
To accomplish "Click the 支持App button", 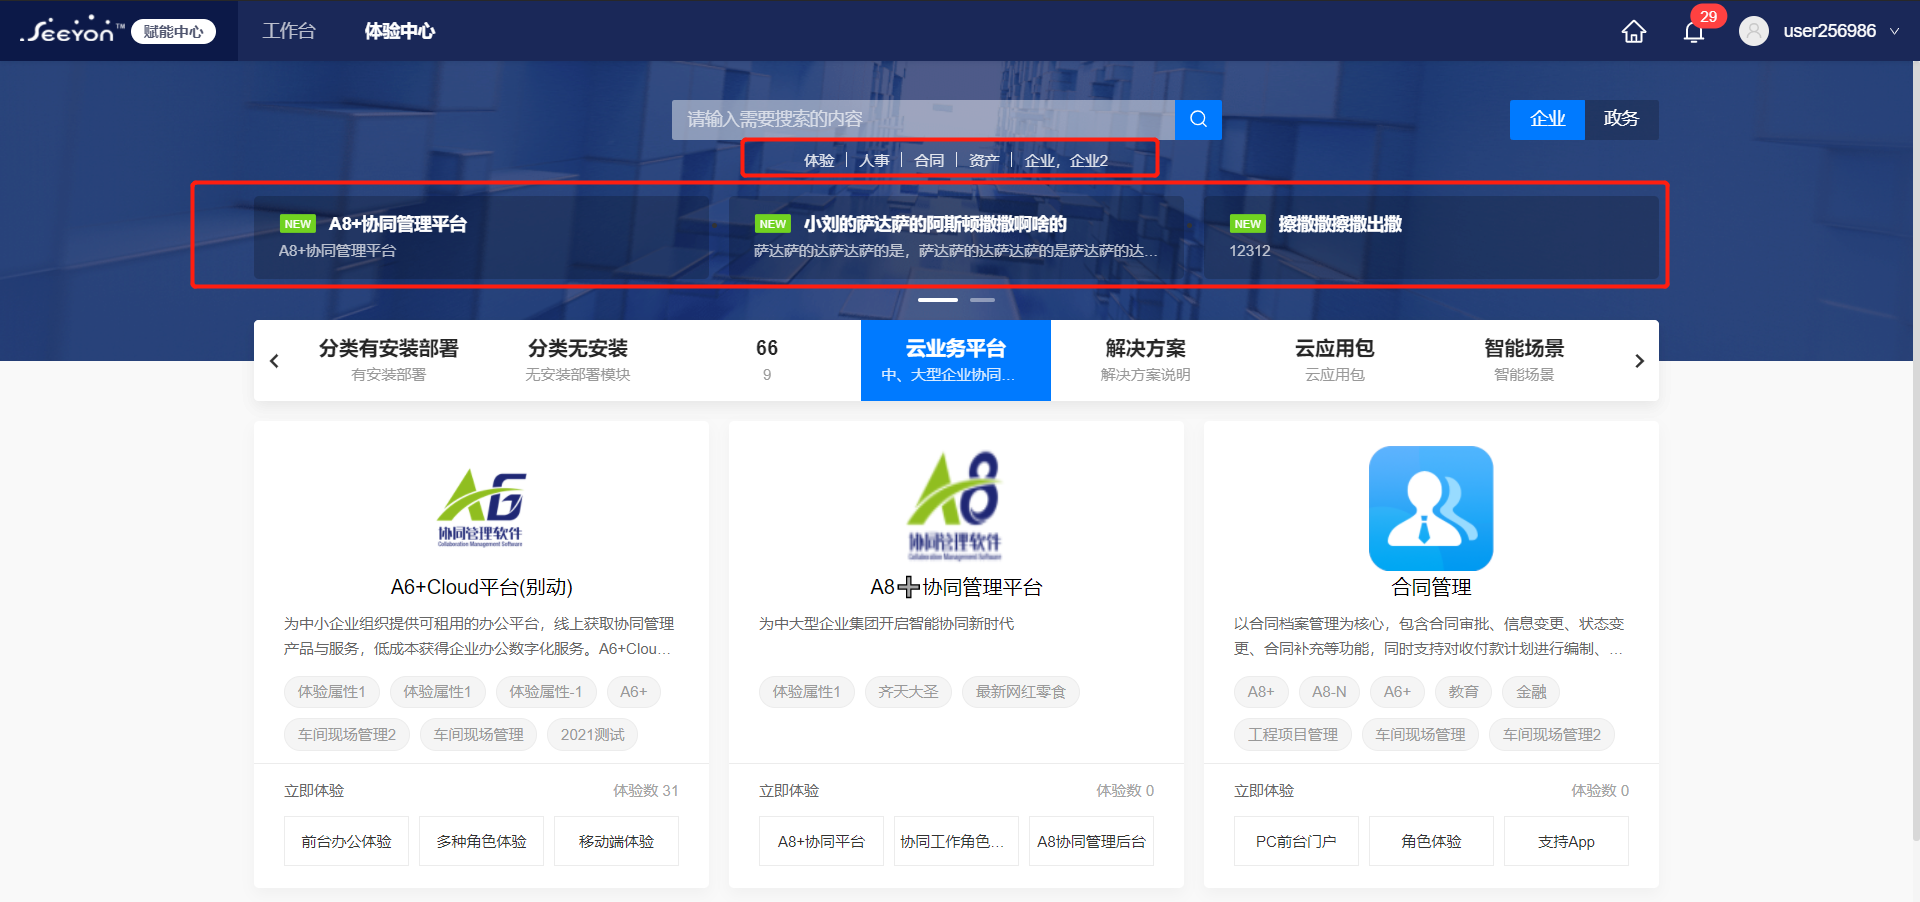I will 1566,841.
